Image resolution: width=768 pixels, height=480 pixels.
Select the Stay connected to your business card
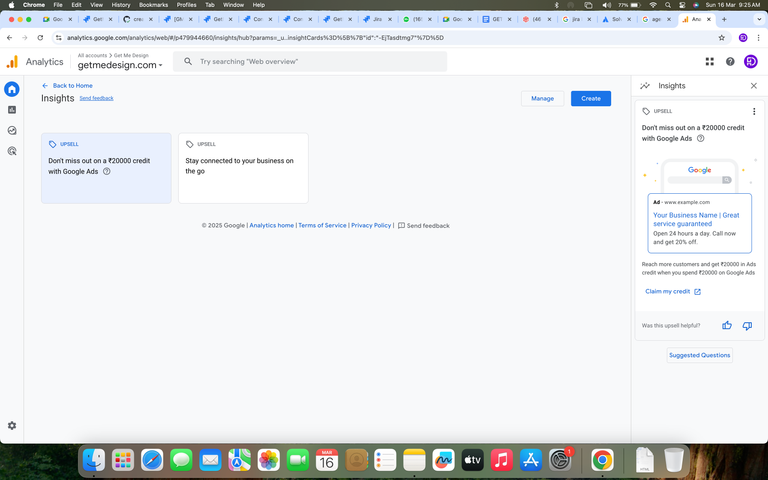(243, 168)
